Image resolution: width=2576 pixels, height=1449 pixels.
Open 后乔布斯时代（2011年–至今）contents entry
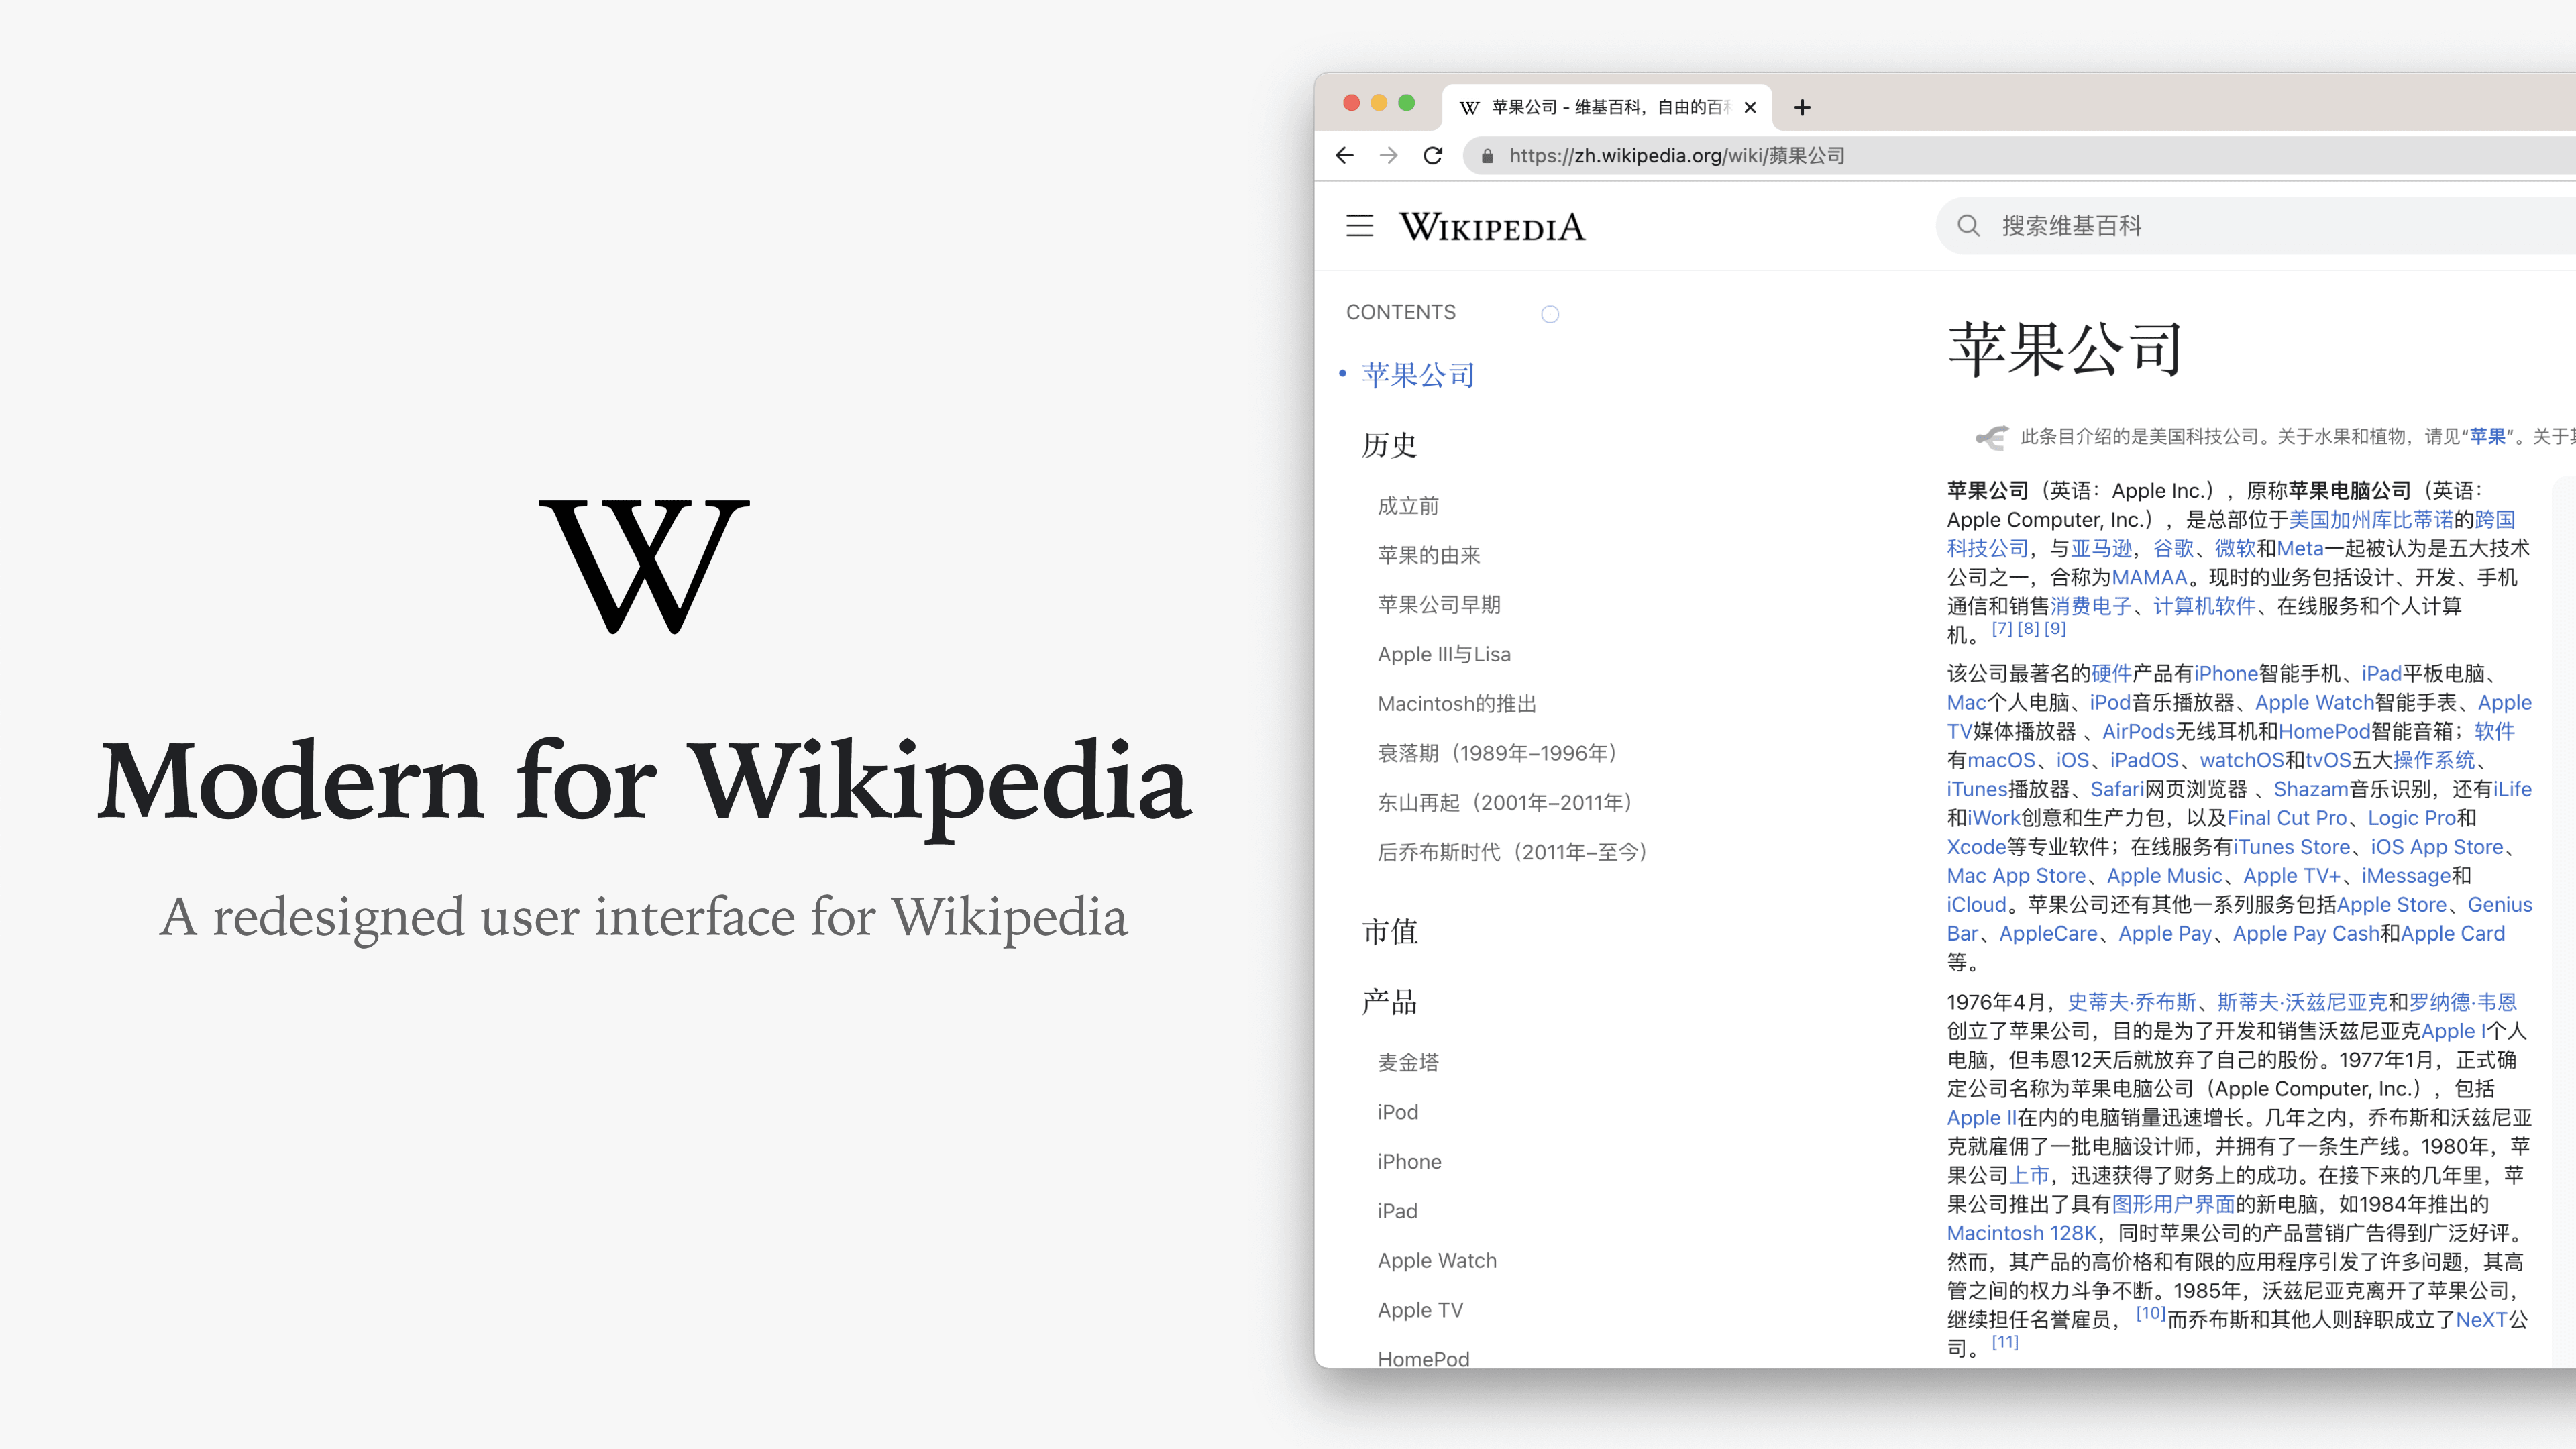coord(1514,852)
